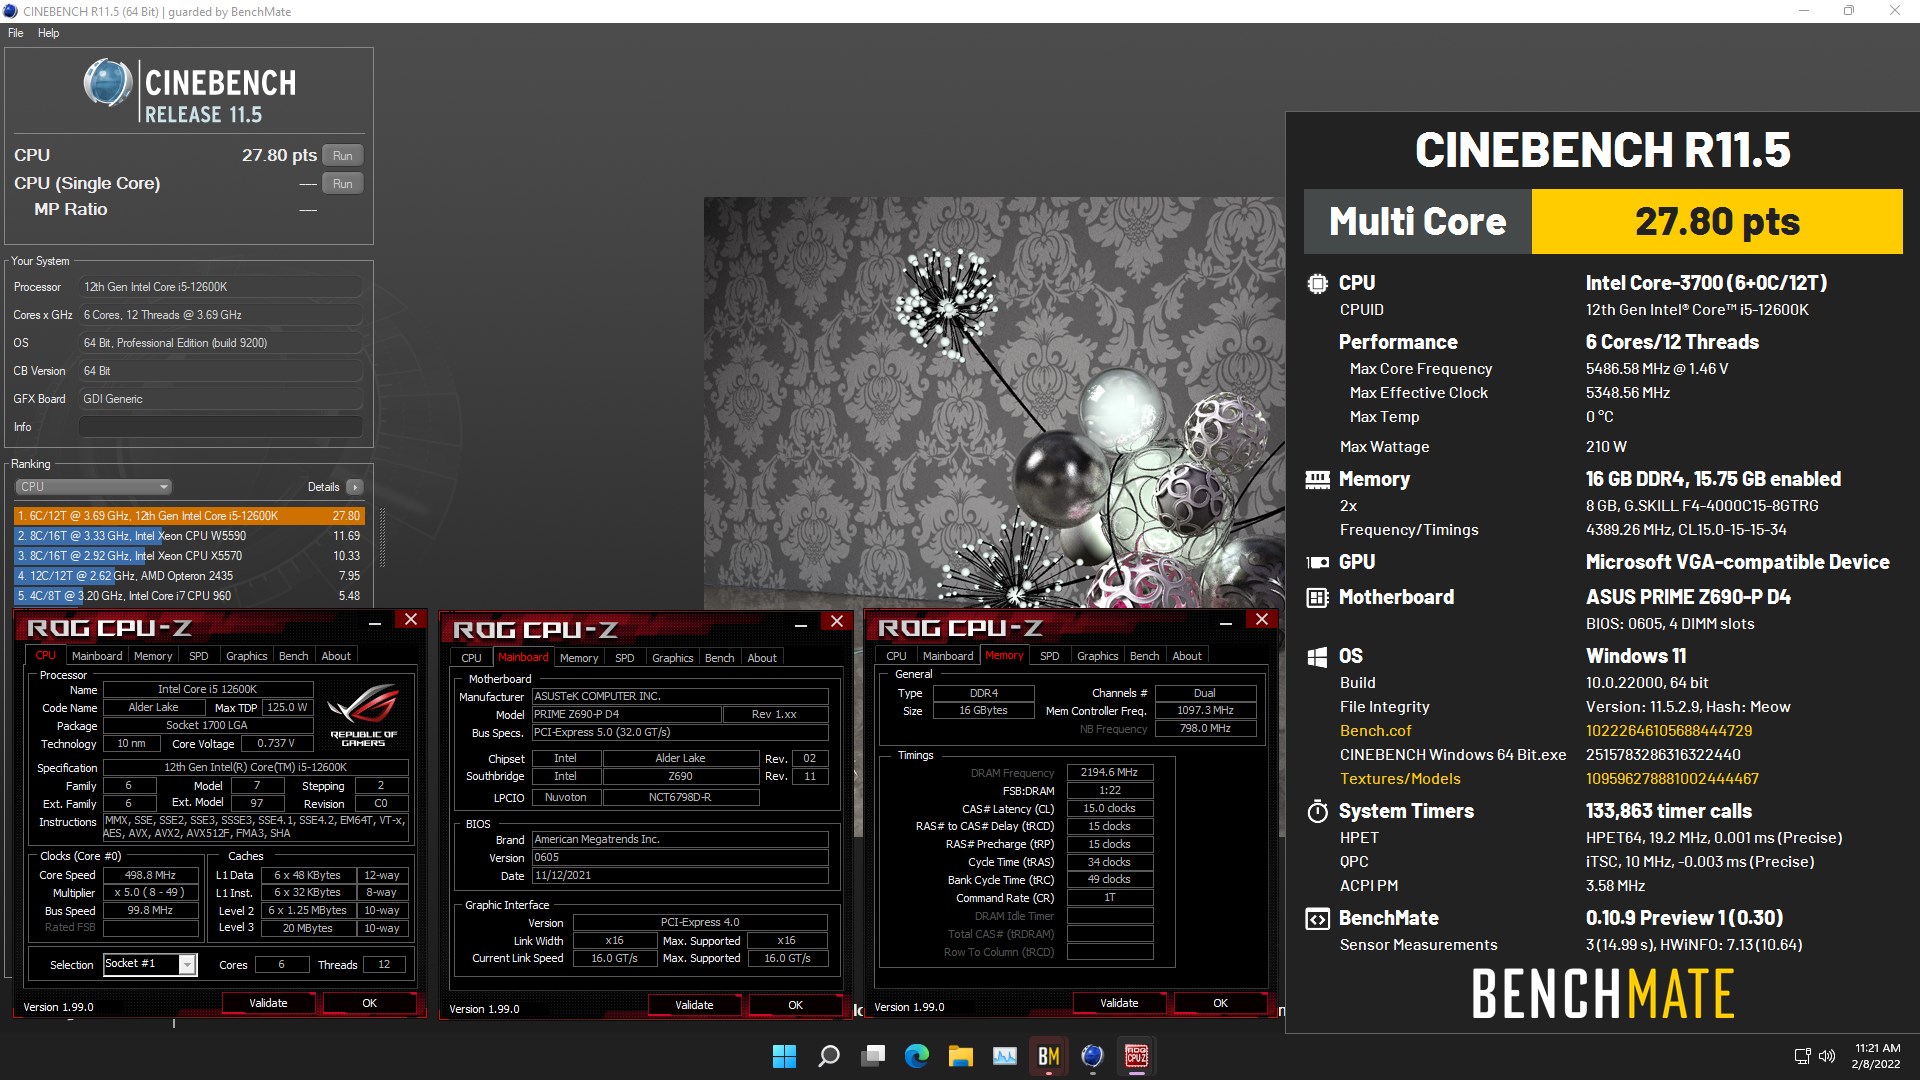The height and width of the screenshot is (1080, 1920).
Task: Click the Bench.cof hash link
Action: click(x=1668, y=731)
